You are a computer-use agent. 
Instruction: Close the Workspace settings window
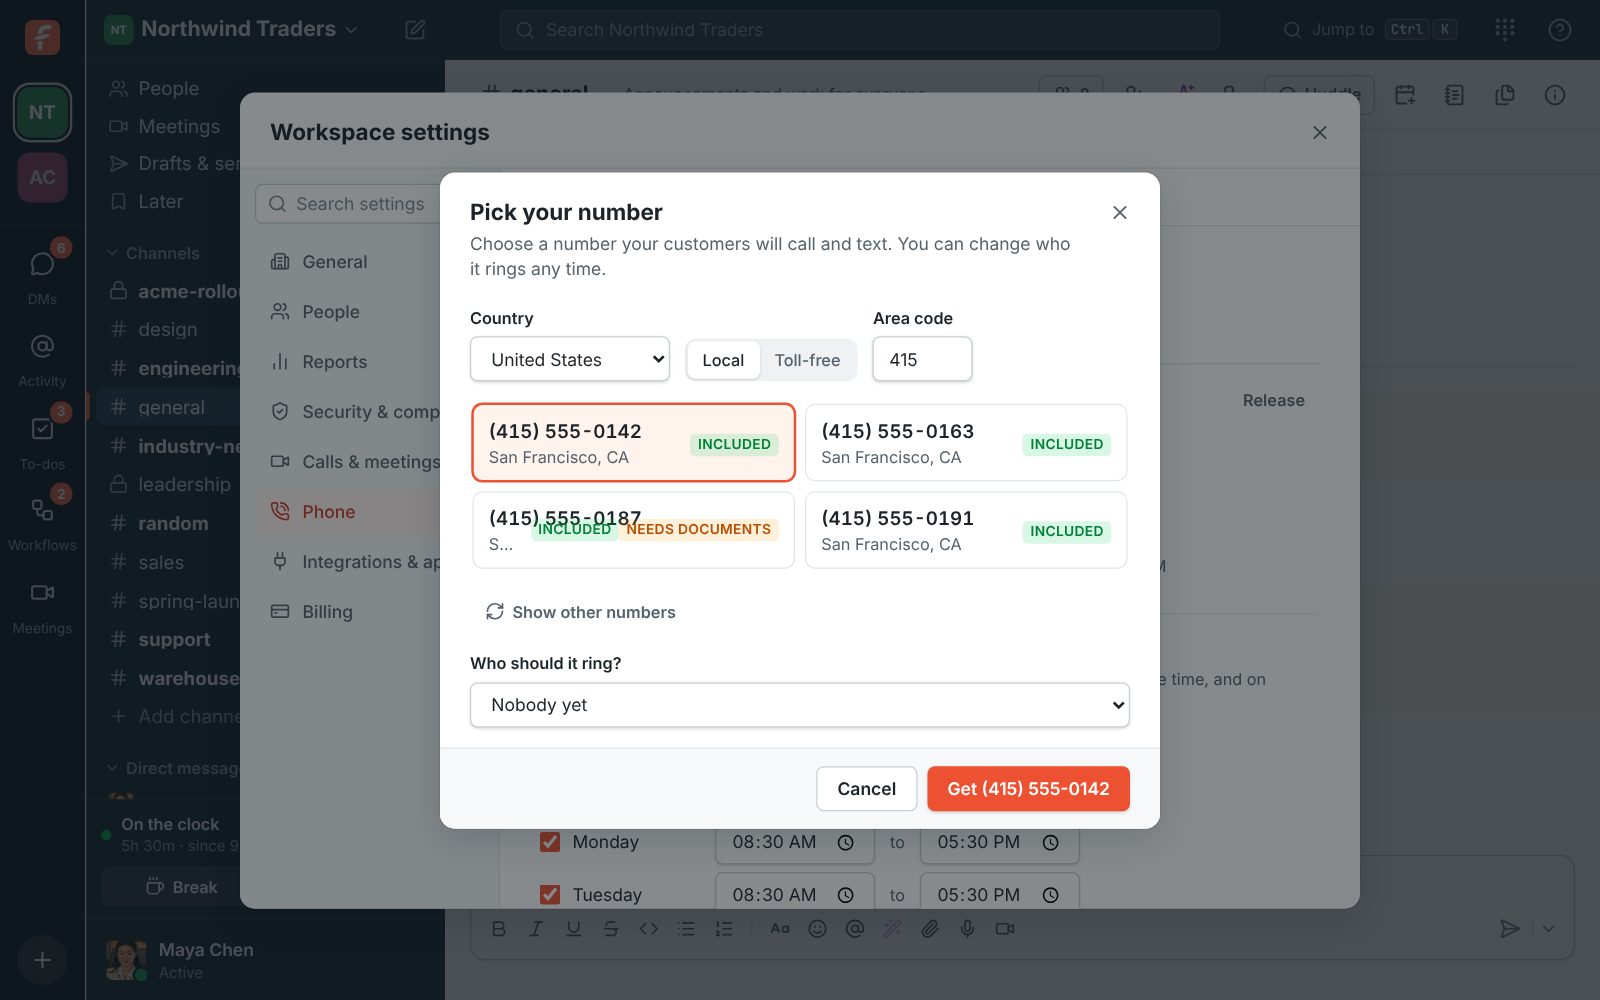point(1320,132)
